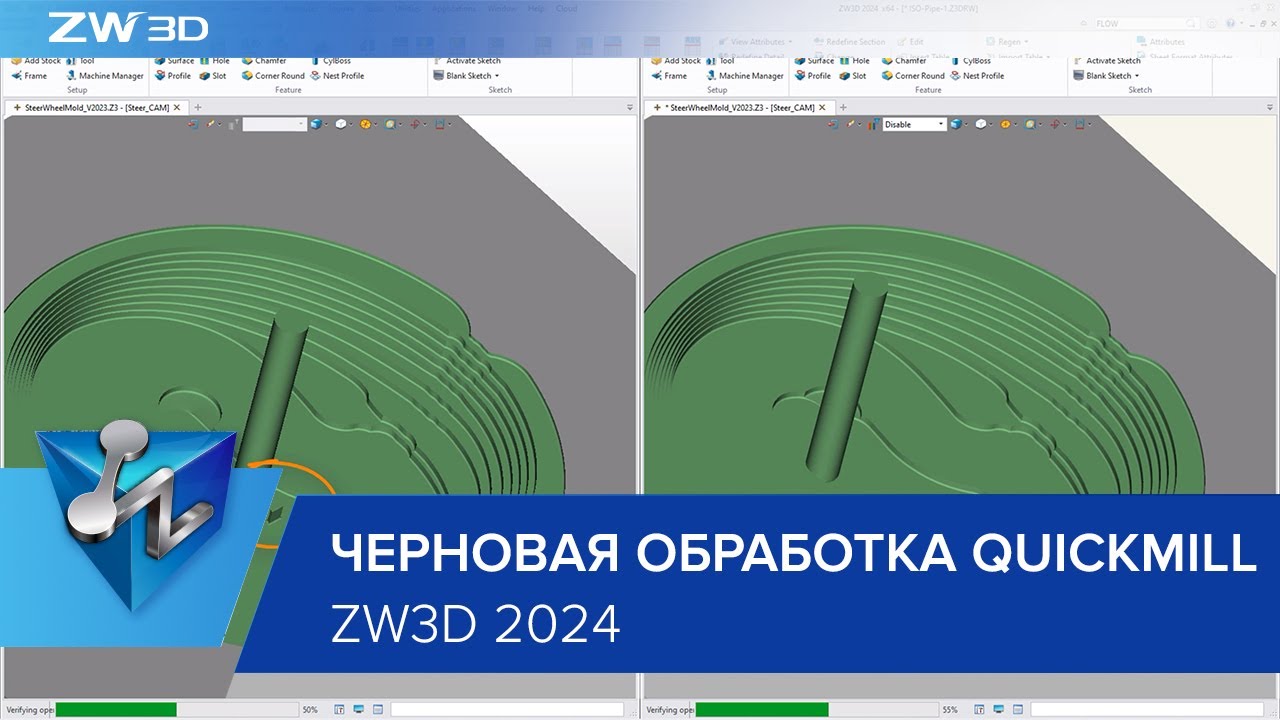Click CylBoss feature in right window

[x=970, y=61]
